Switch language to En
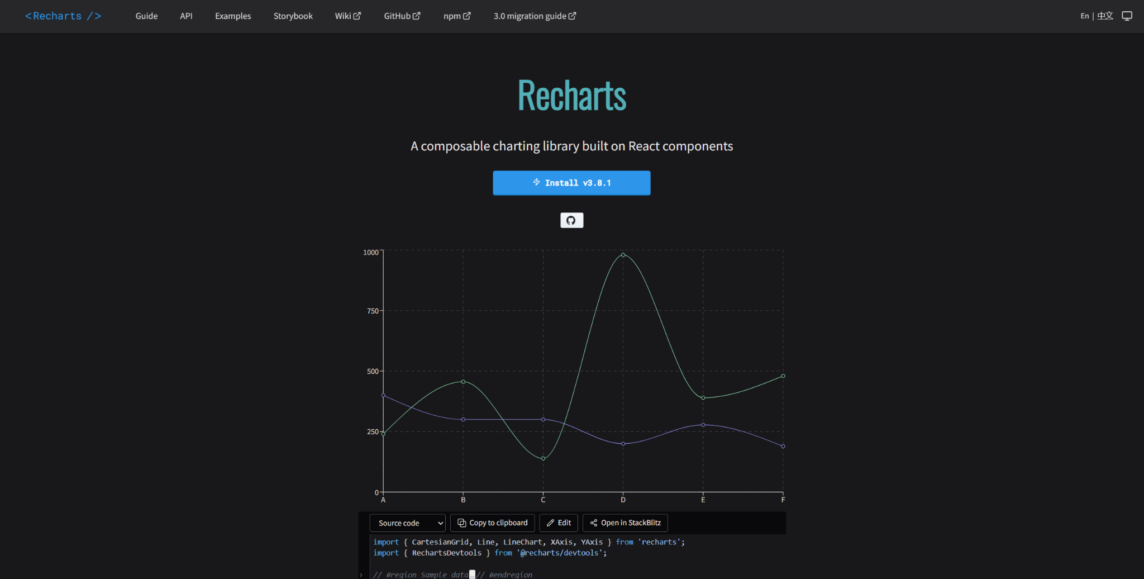 point(1085,16)
